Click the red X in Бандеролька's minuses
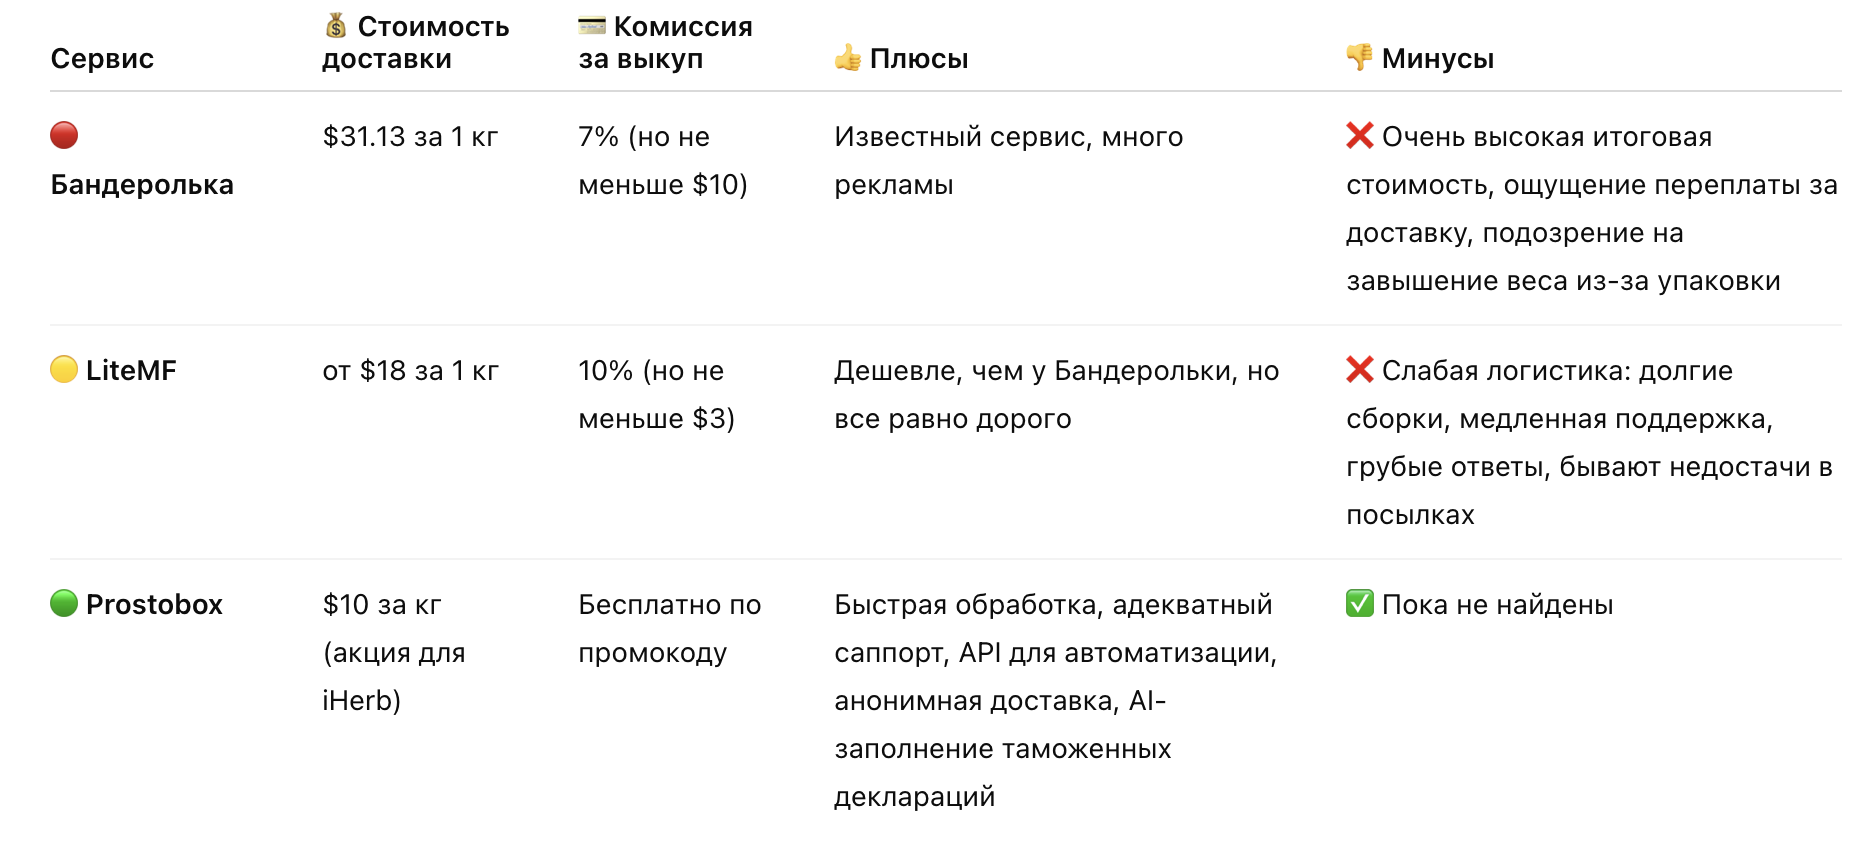The image size is (1858, 854). point(1360,136)
